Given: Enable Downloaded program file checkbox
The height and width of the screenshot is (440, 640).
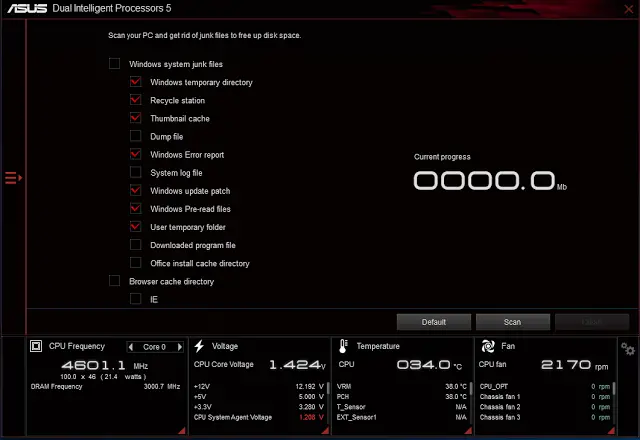Looking at the screenshot, I should tap(136, 244).
